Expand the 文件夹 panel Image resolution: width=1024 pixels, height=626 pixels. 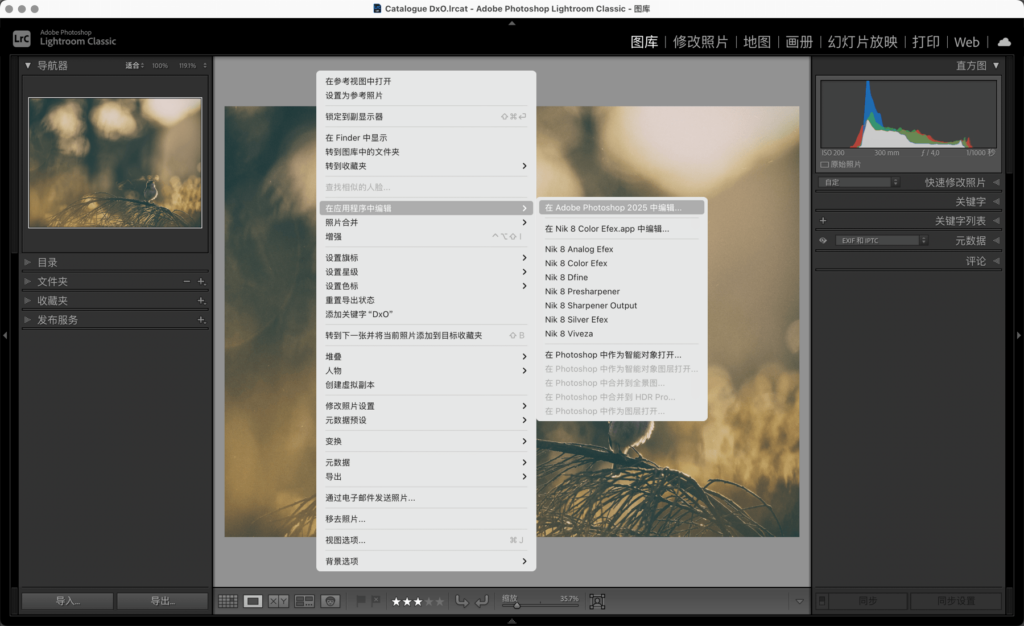point(28,281)
